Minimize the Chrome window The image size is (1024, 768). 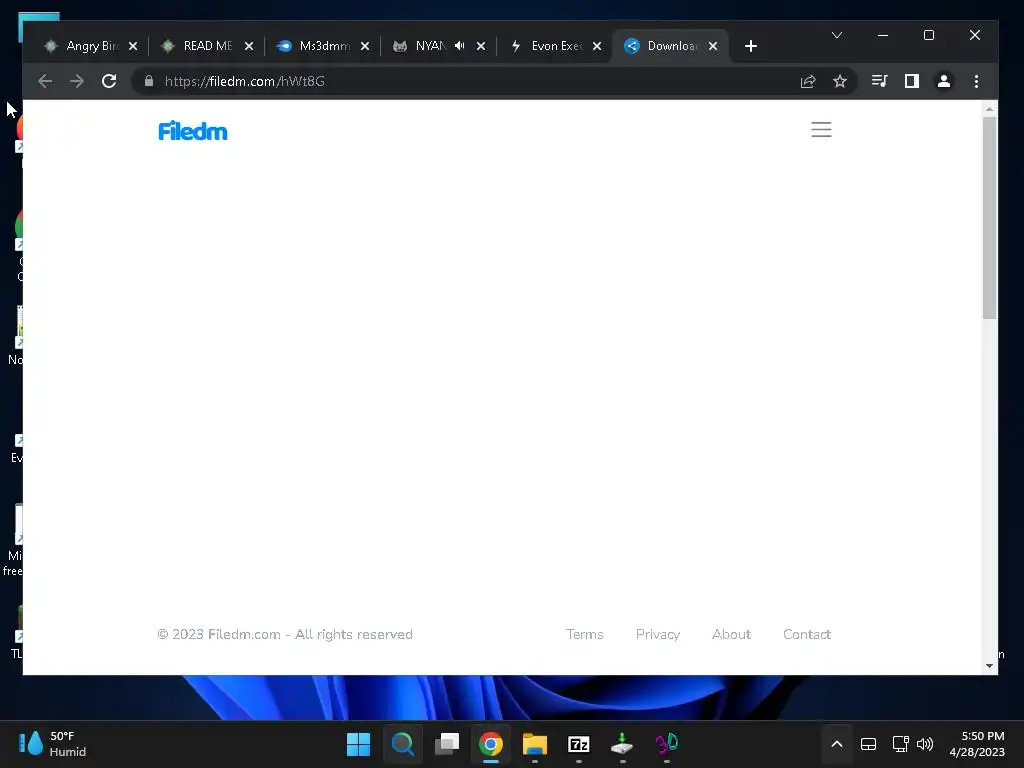point(883,35)
